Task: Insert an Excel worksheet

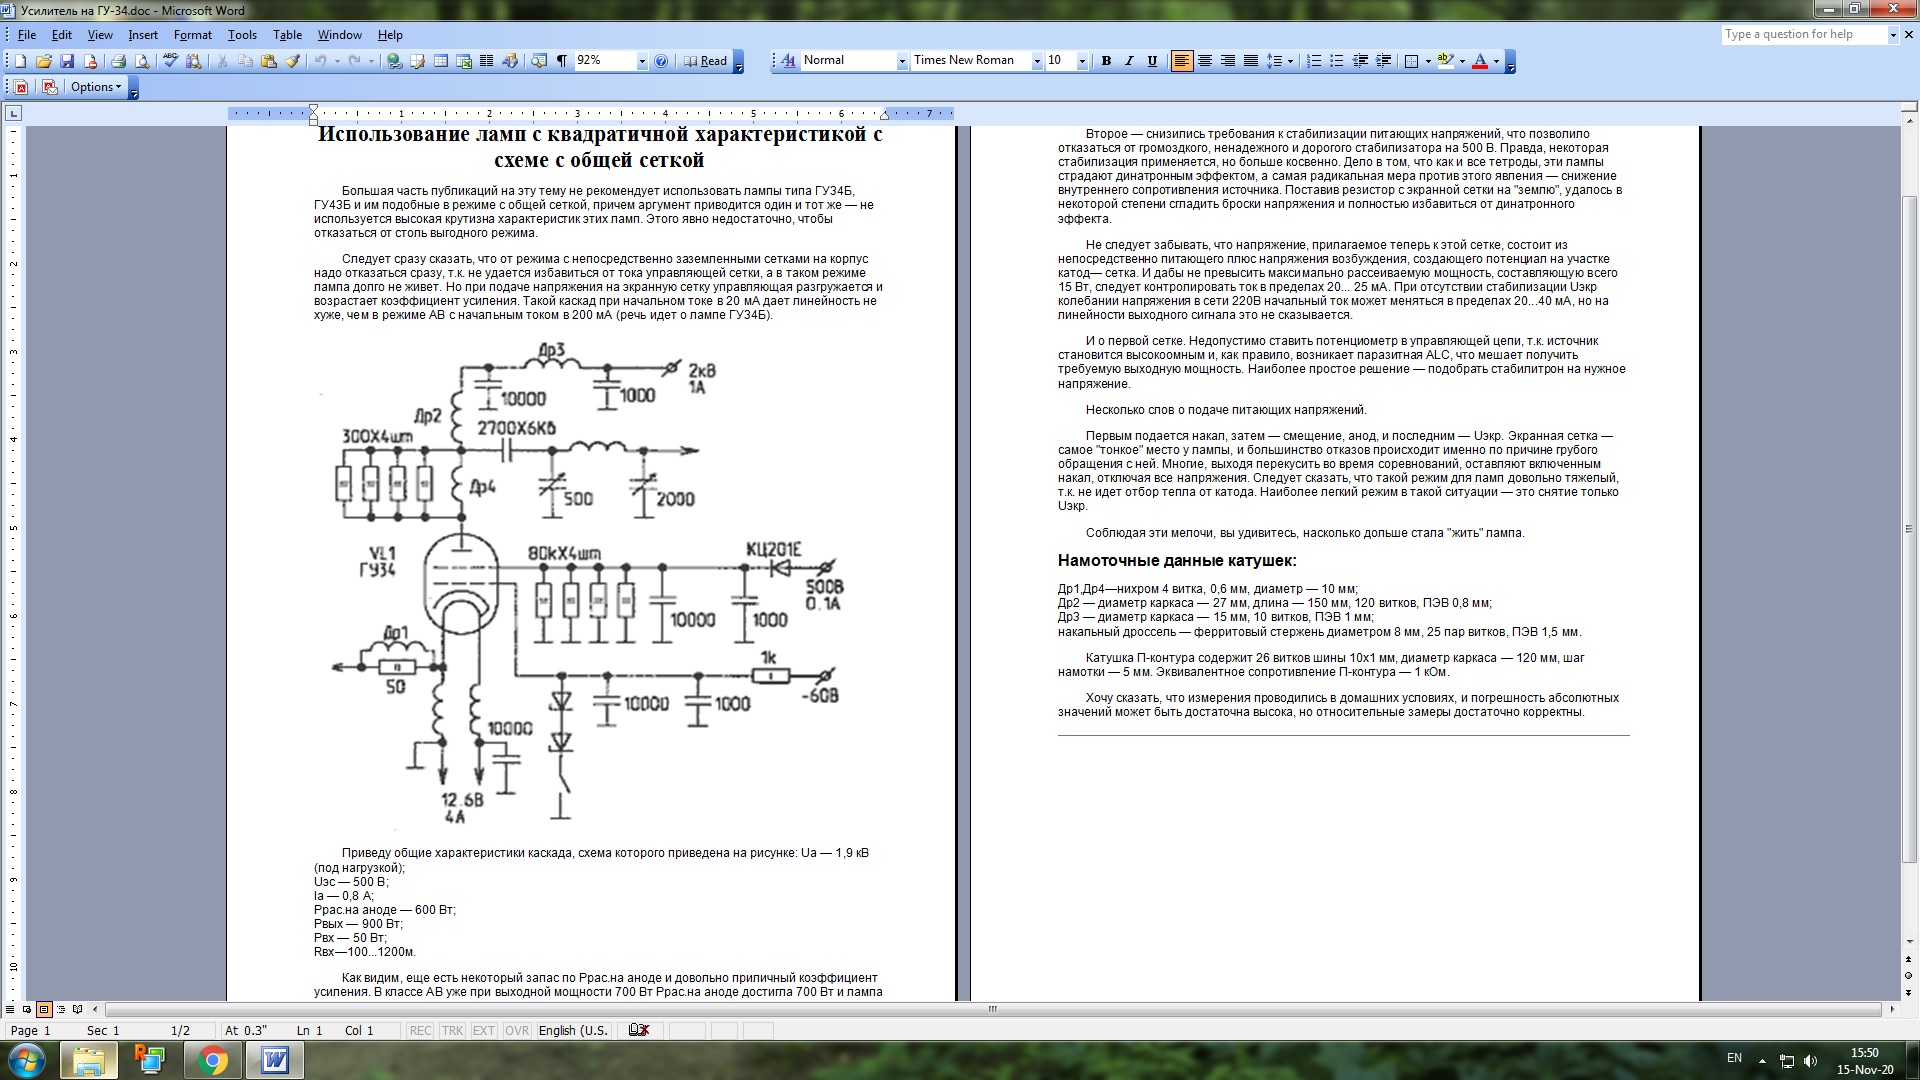Action: (464, 61)
